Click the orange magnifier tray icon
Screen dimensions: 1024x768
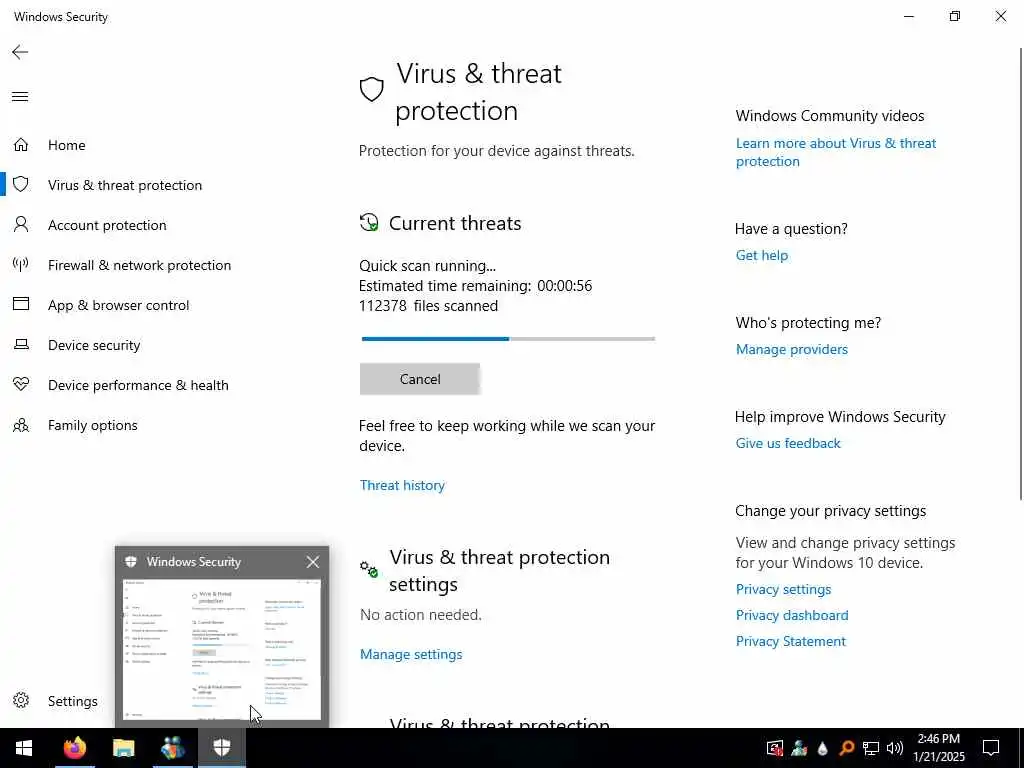(x=846, y=748)
